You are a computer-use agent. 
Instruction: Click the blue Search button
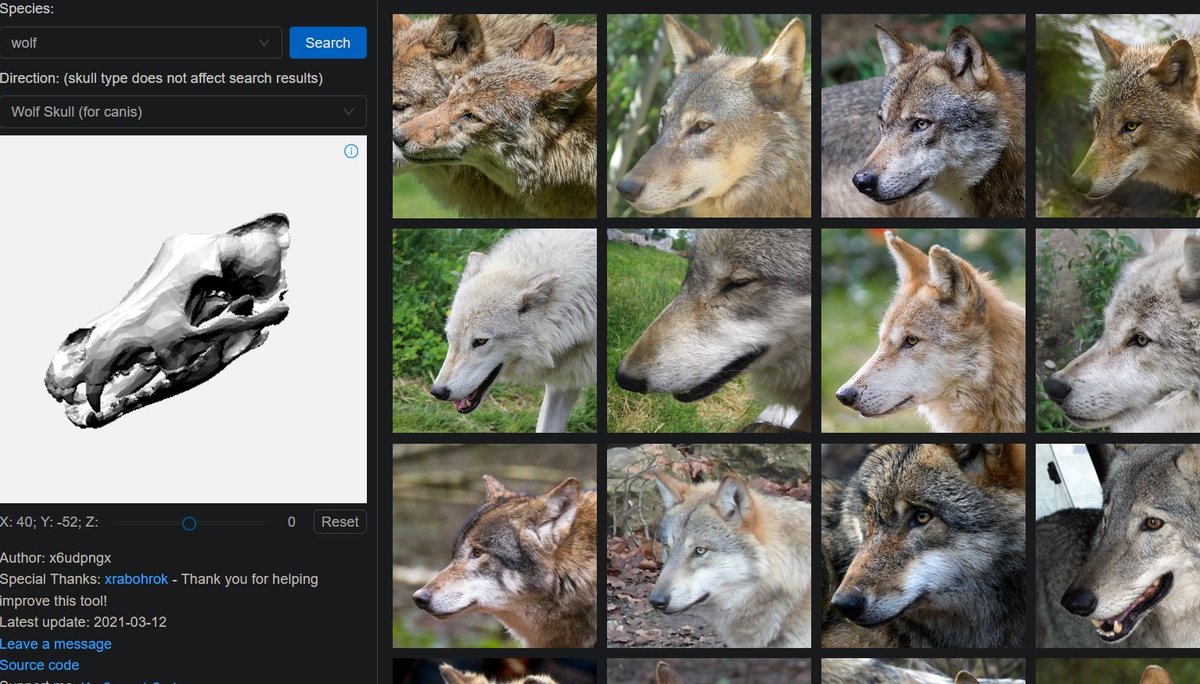coord(327,42)
